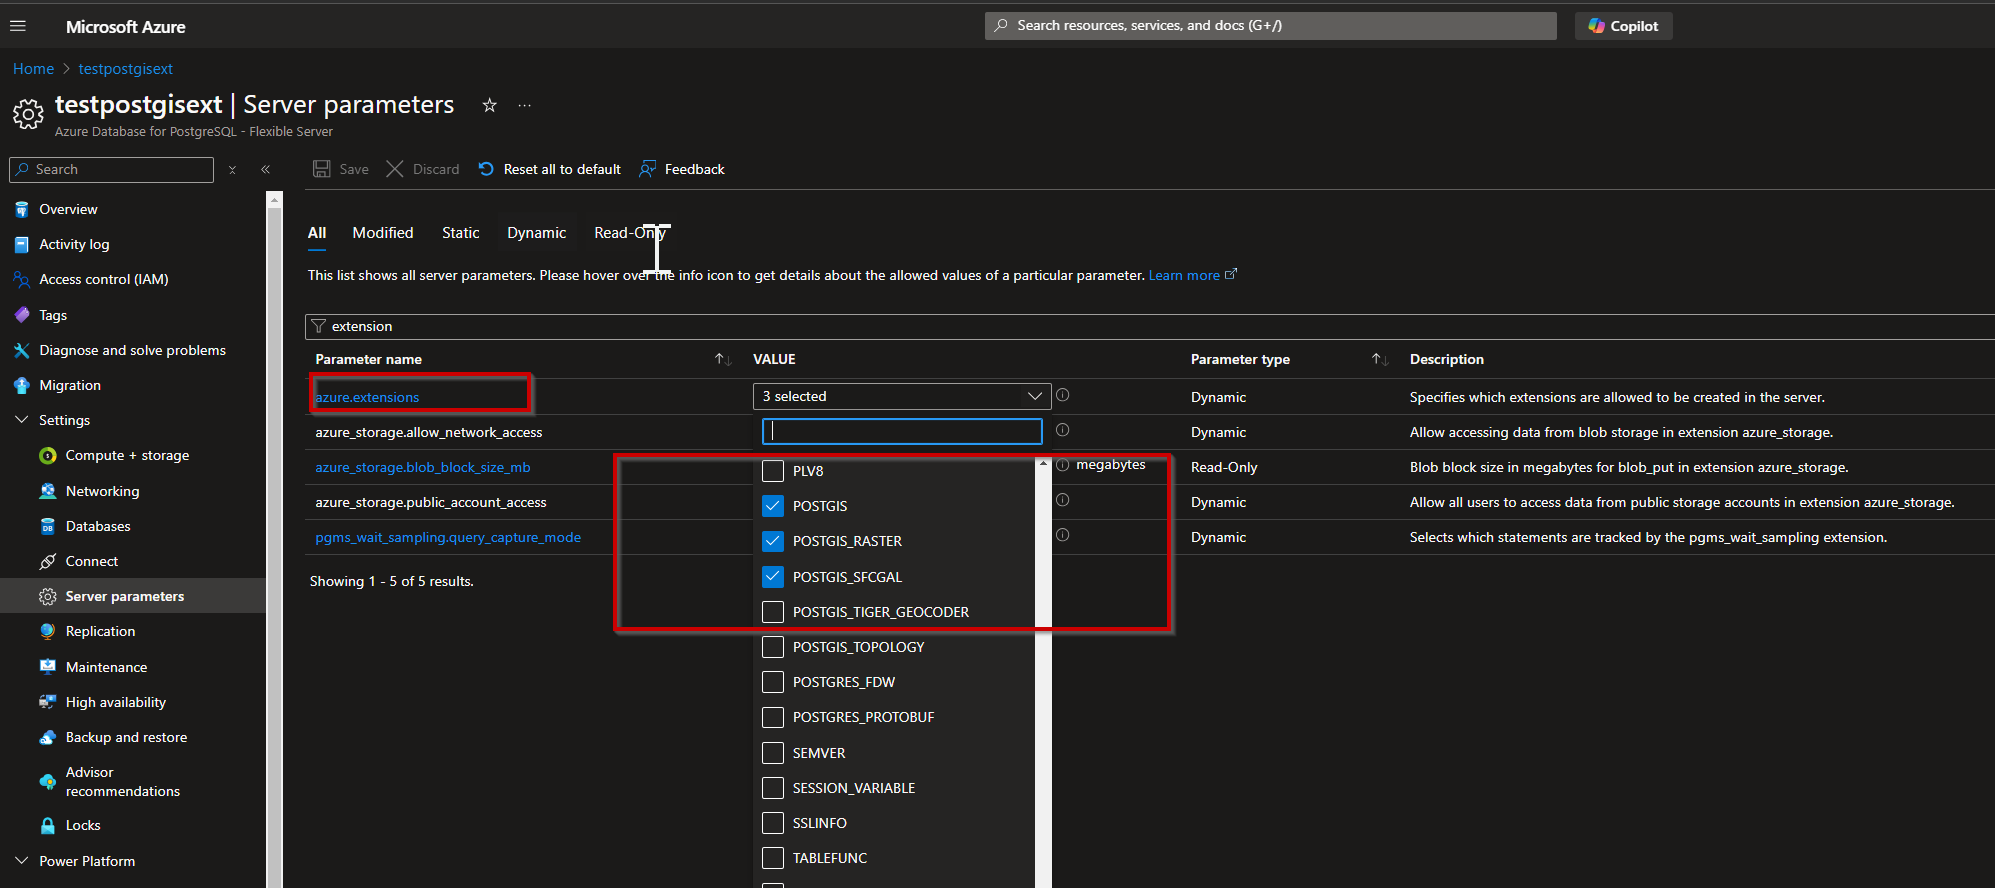Check the SESSION_VARIABLE checkbox
The height and width of the screenshot is (888, 1995).
pos(773,788)
